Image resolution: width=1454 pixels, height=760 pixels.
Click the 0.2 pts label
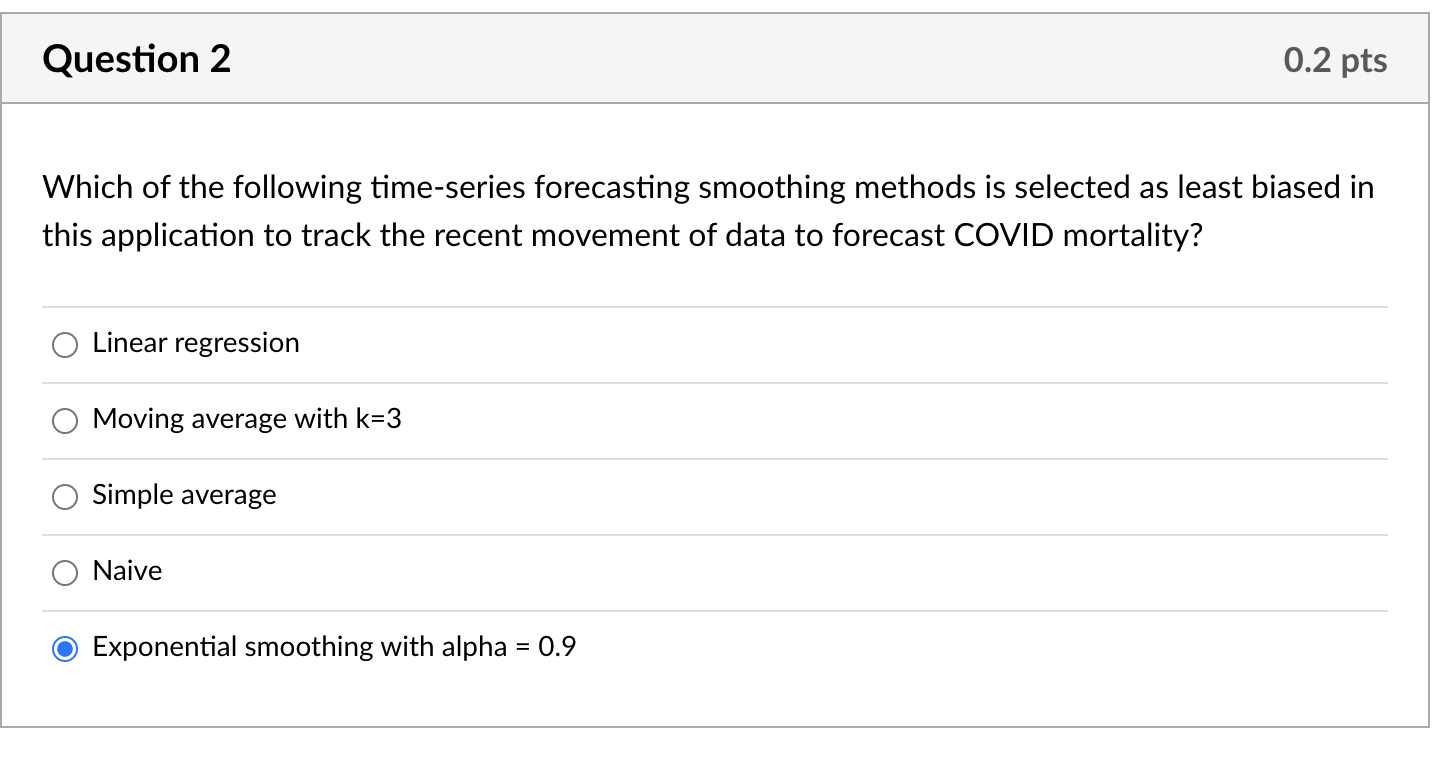1334,60
